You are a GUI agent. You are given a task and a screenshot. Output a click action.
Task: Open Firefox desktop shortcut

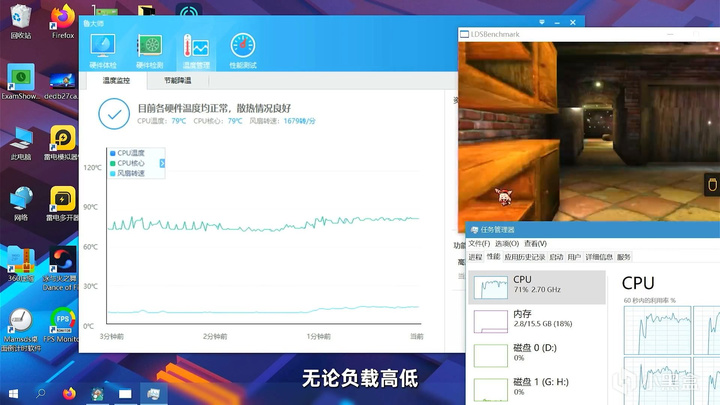[63, 22]
